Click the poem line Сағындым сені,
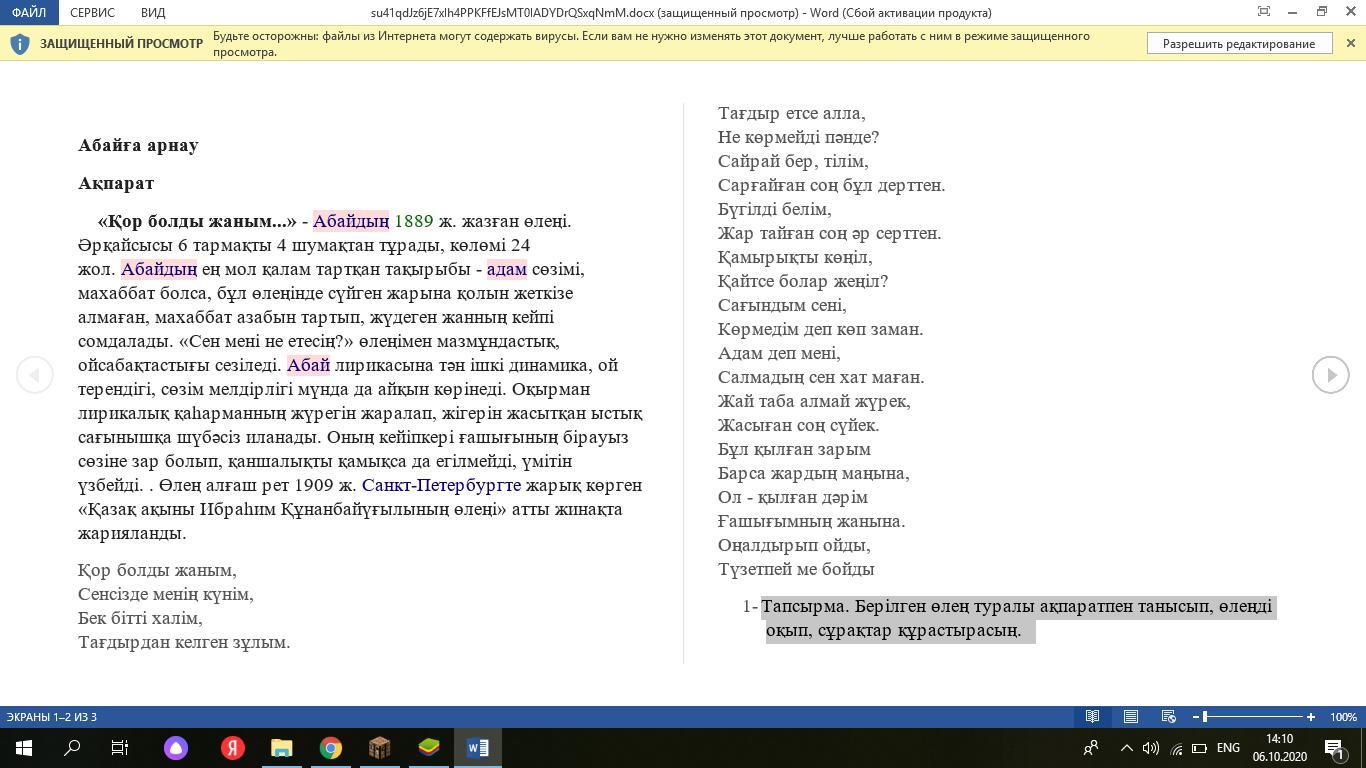Screen dimensions: 1366x768 coord(782,305)
